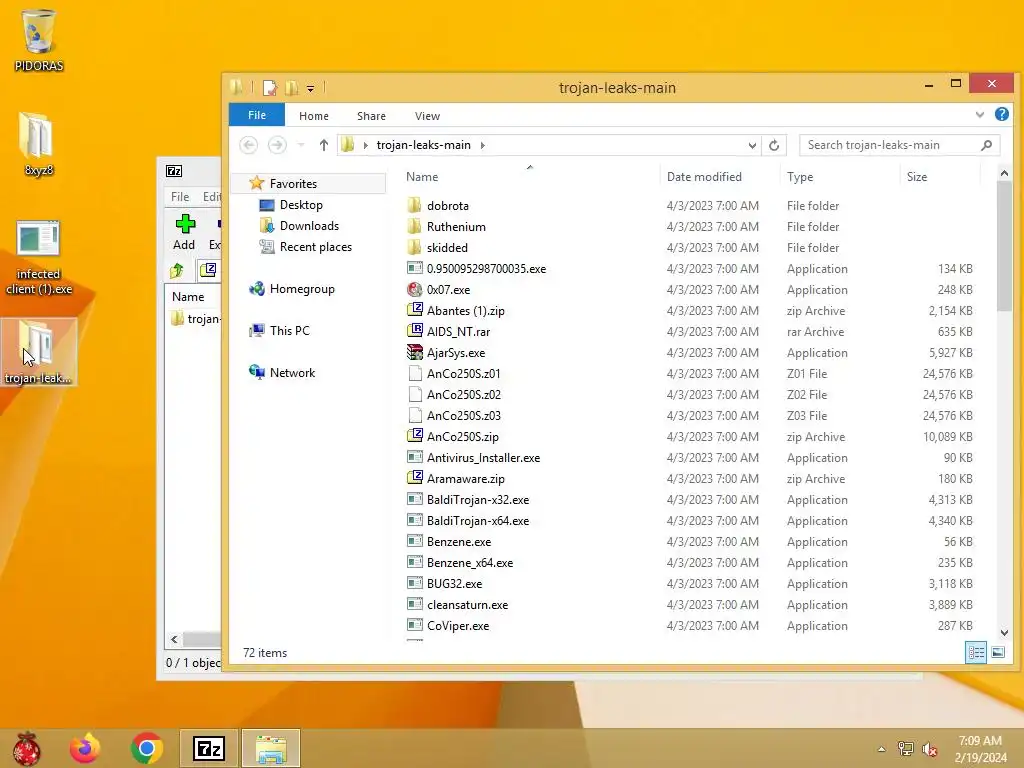Select the 0x07.exe file
The height and width of the screenshot is (768, 1024).
(x=448, y=289)
